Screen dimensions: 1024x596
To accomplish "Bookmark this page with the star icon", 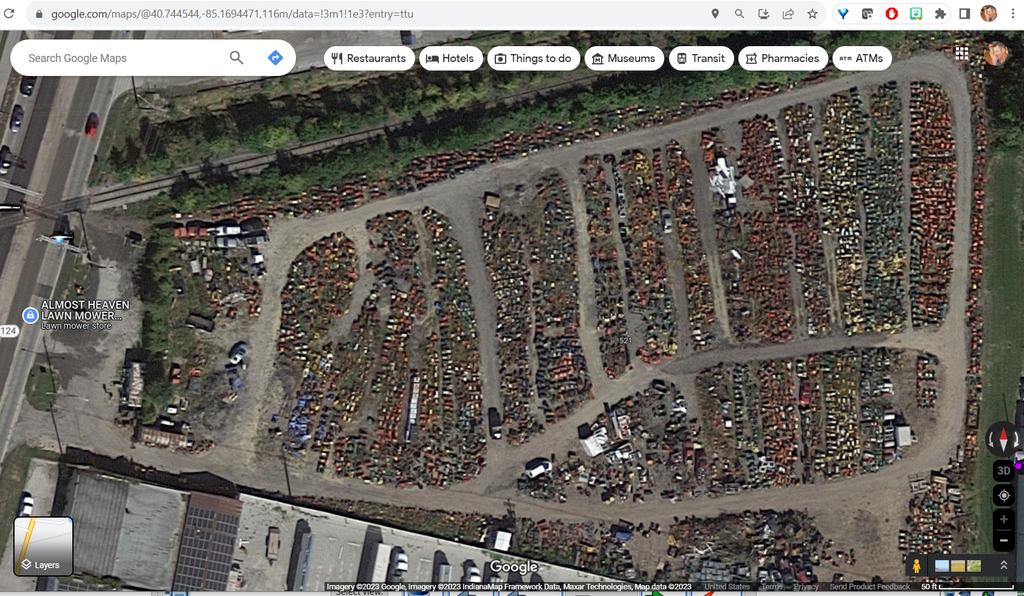I will tap(812, 14).
